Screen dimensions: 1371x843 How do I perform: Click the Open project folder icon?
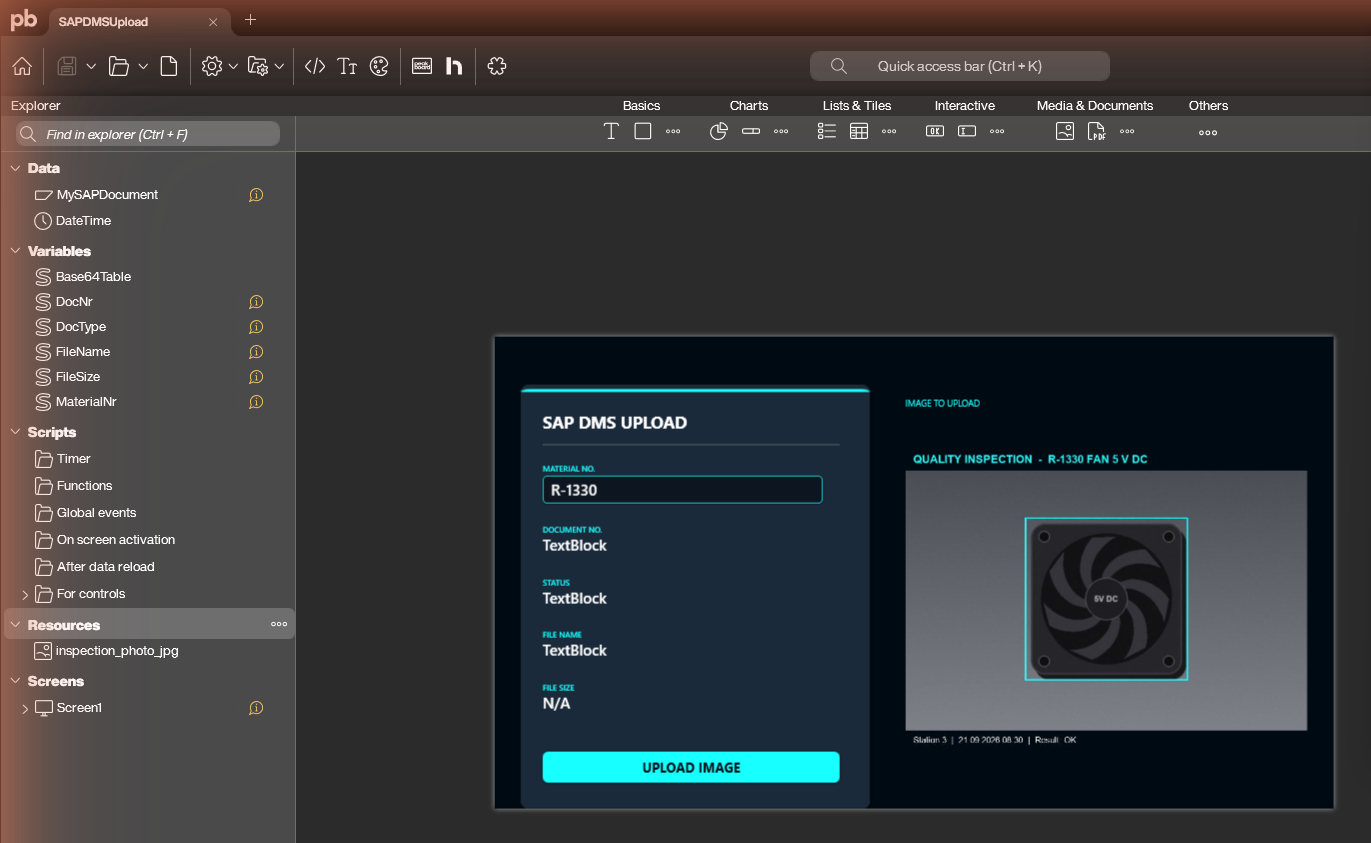pyautogui.click(x=119, y=67)
